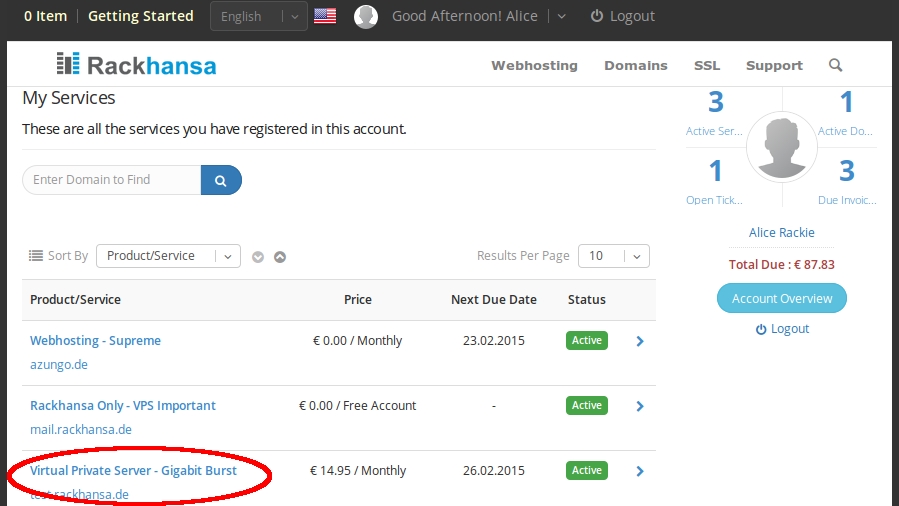899x506 pixels.
Task: Click the Good Afternoon! Alice greeting
Action: (464, 16)
